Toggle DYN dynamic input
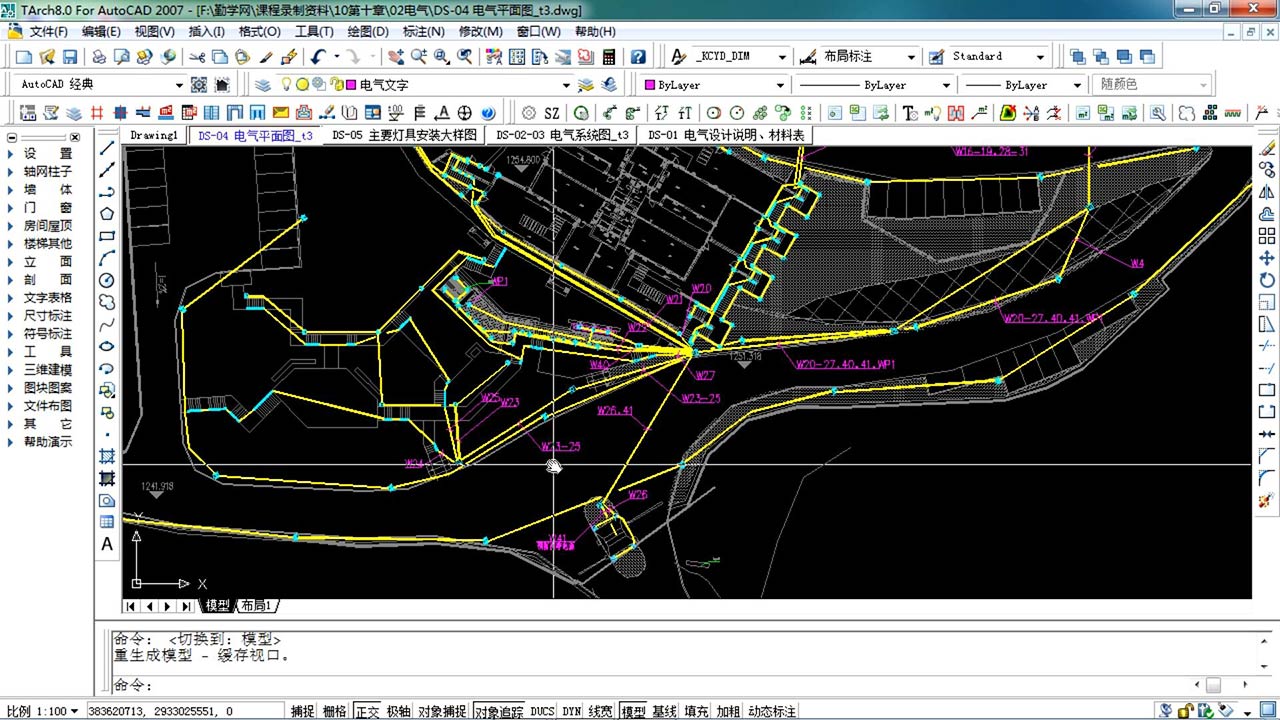 [571, 711]
